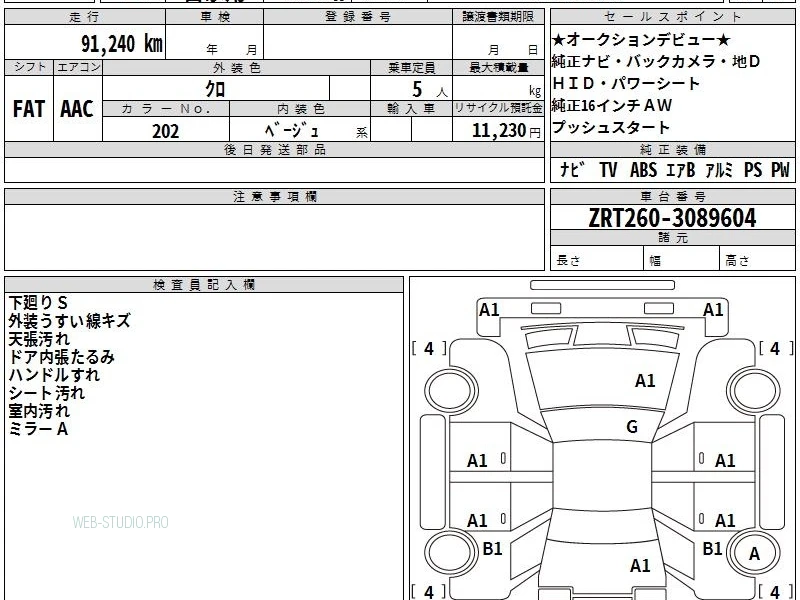Click the "カラーNo." header
800x600 pixels.
(166, 109)
